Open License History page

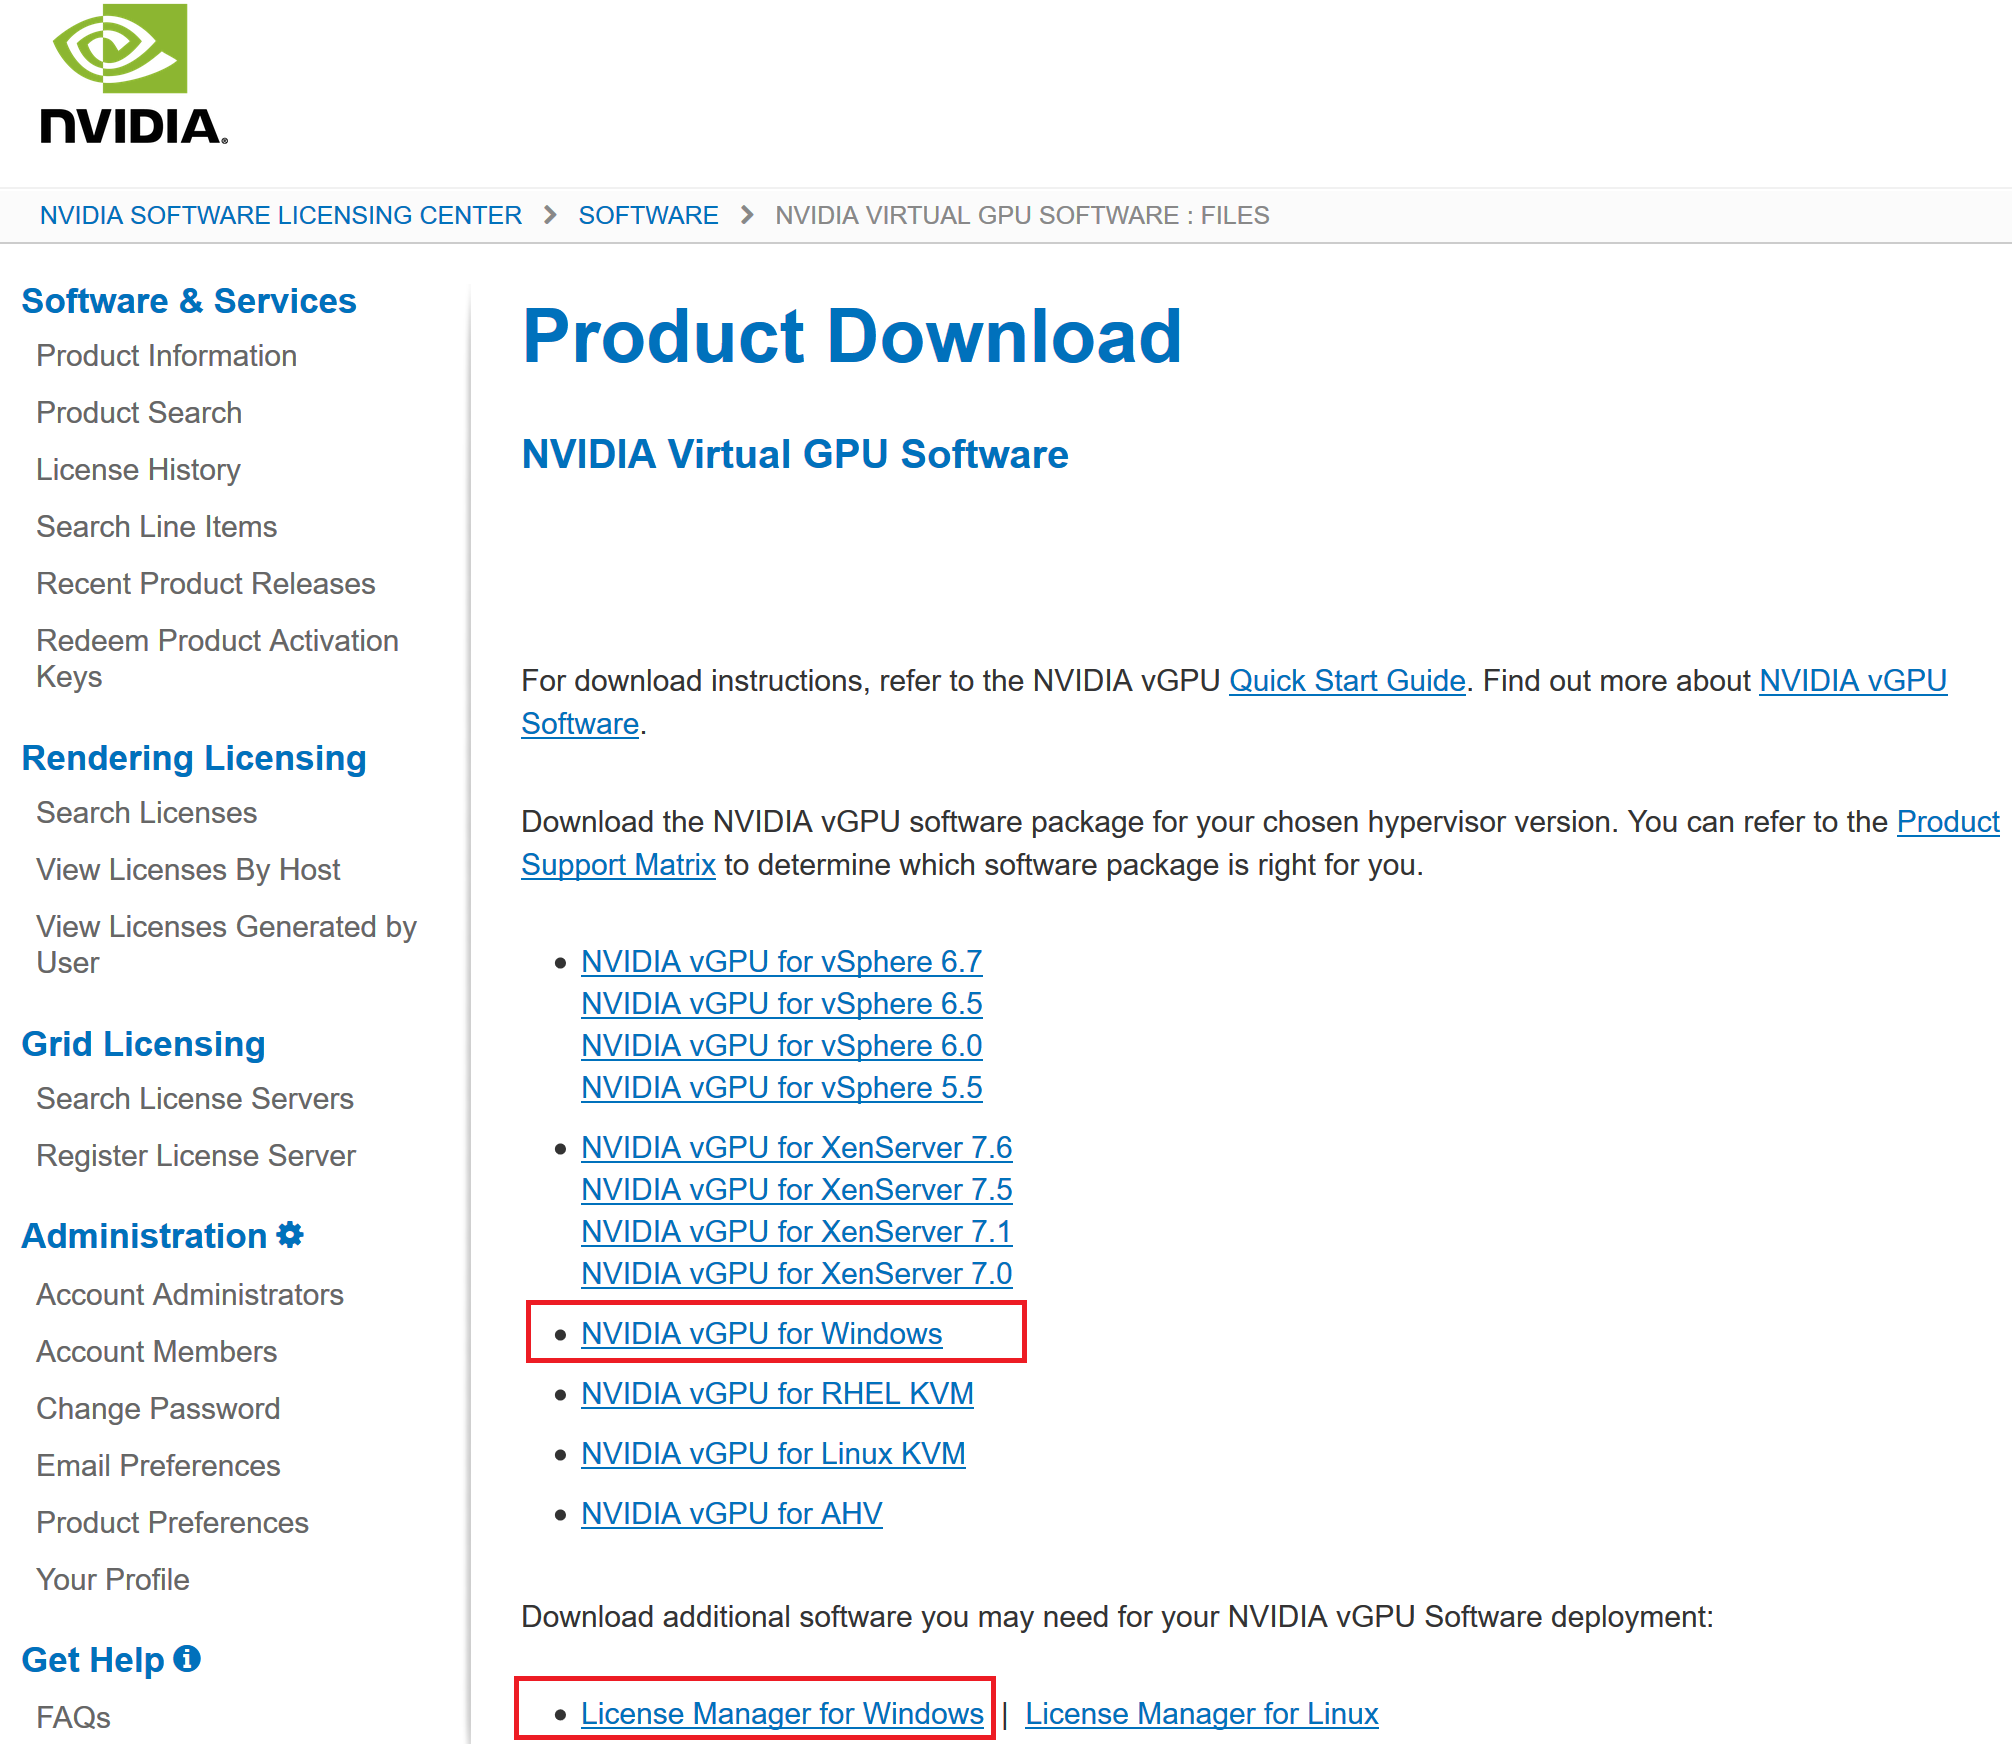pos(138,470)
